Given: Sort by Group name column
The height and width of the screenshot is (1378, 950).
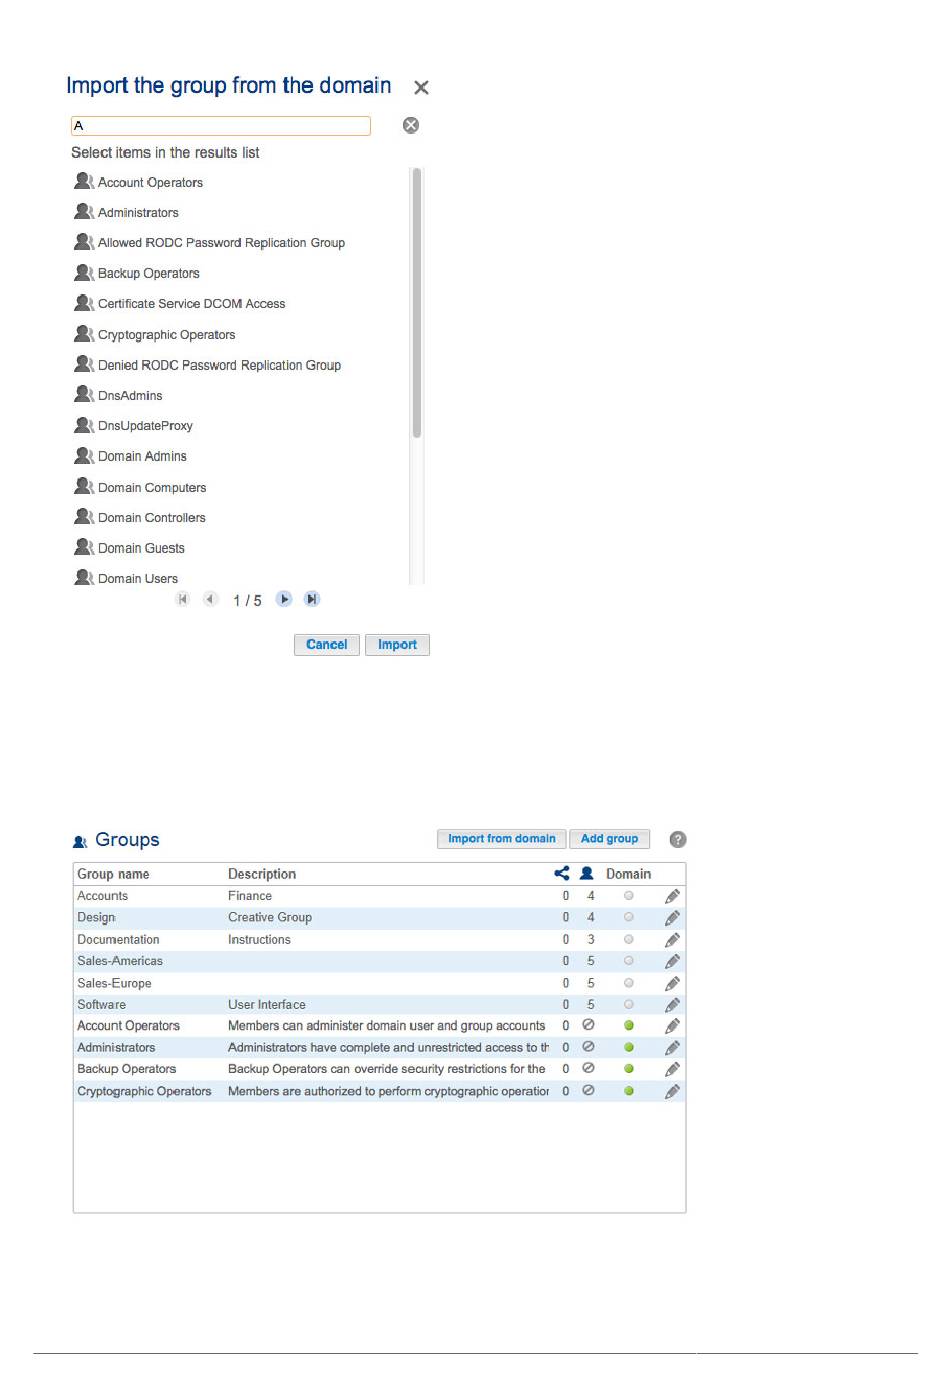Looking at the screenshot, I should [x=113, y=874].
